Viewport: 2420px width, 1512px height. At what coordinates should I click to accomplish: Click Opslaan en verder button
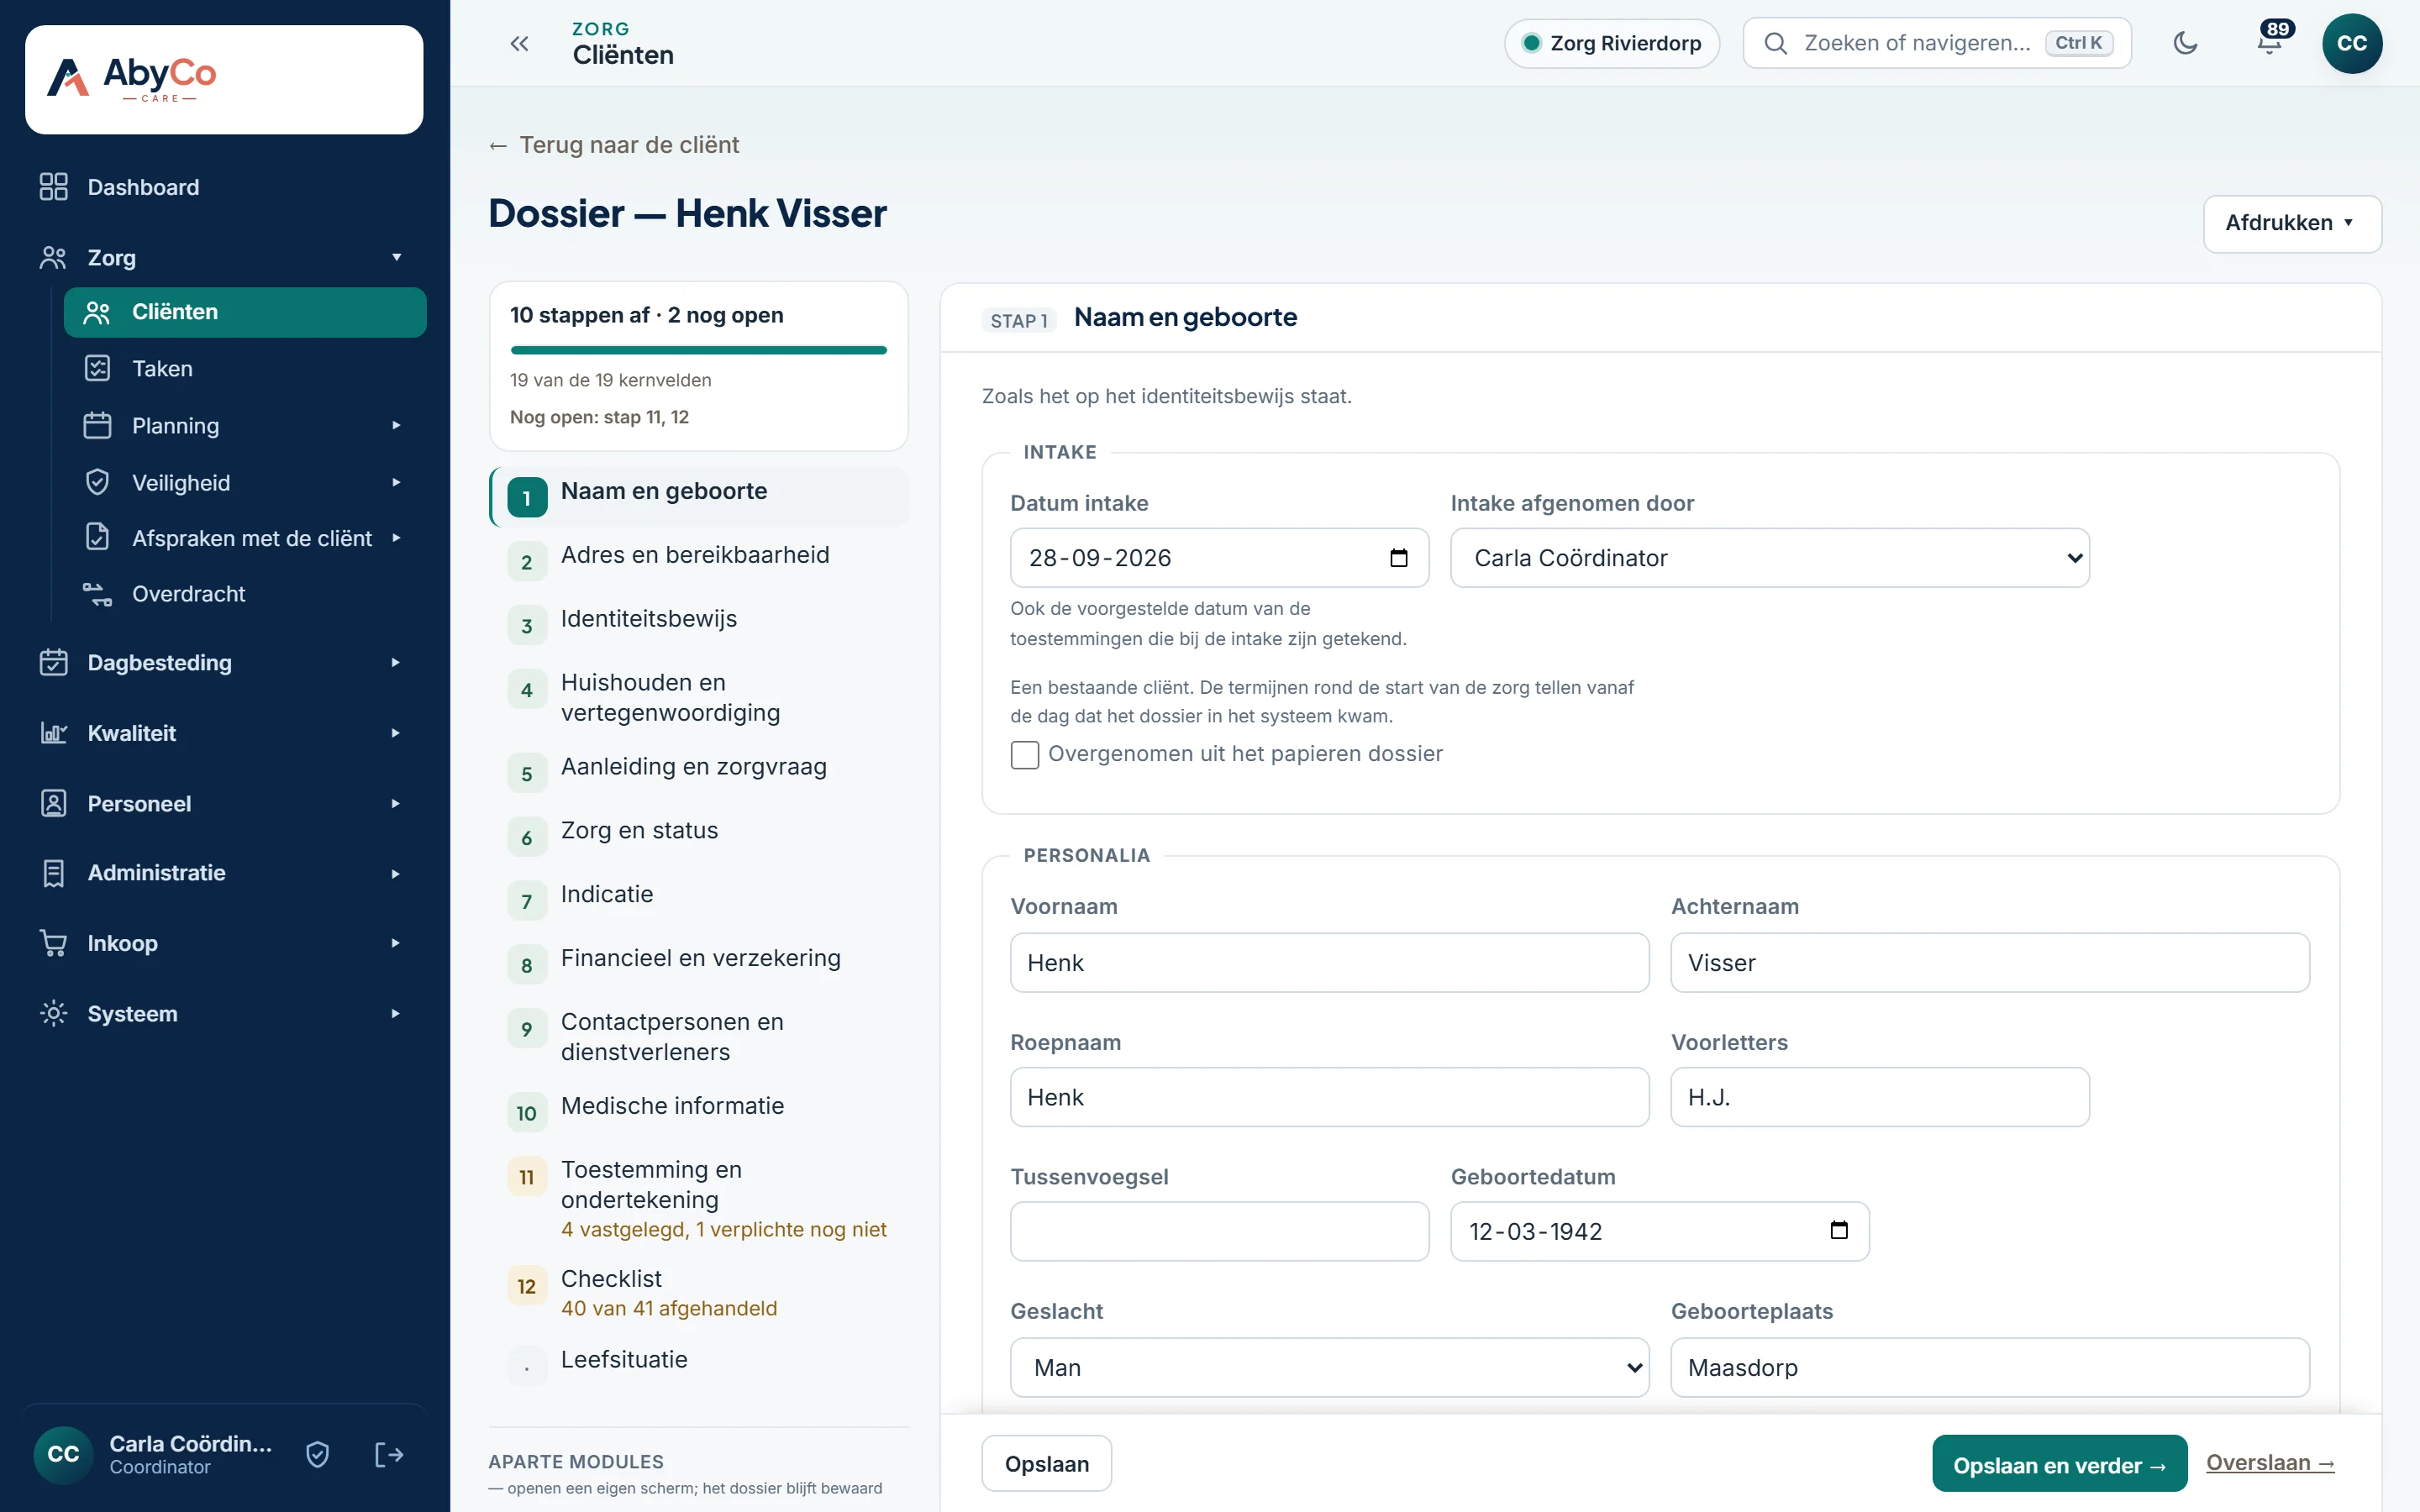tap(2059, 1464)
